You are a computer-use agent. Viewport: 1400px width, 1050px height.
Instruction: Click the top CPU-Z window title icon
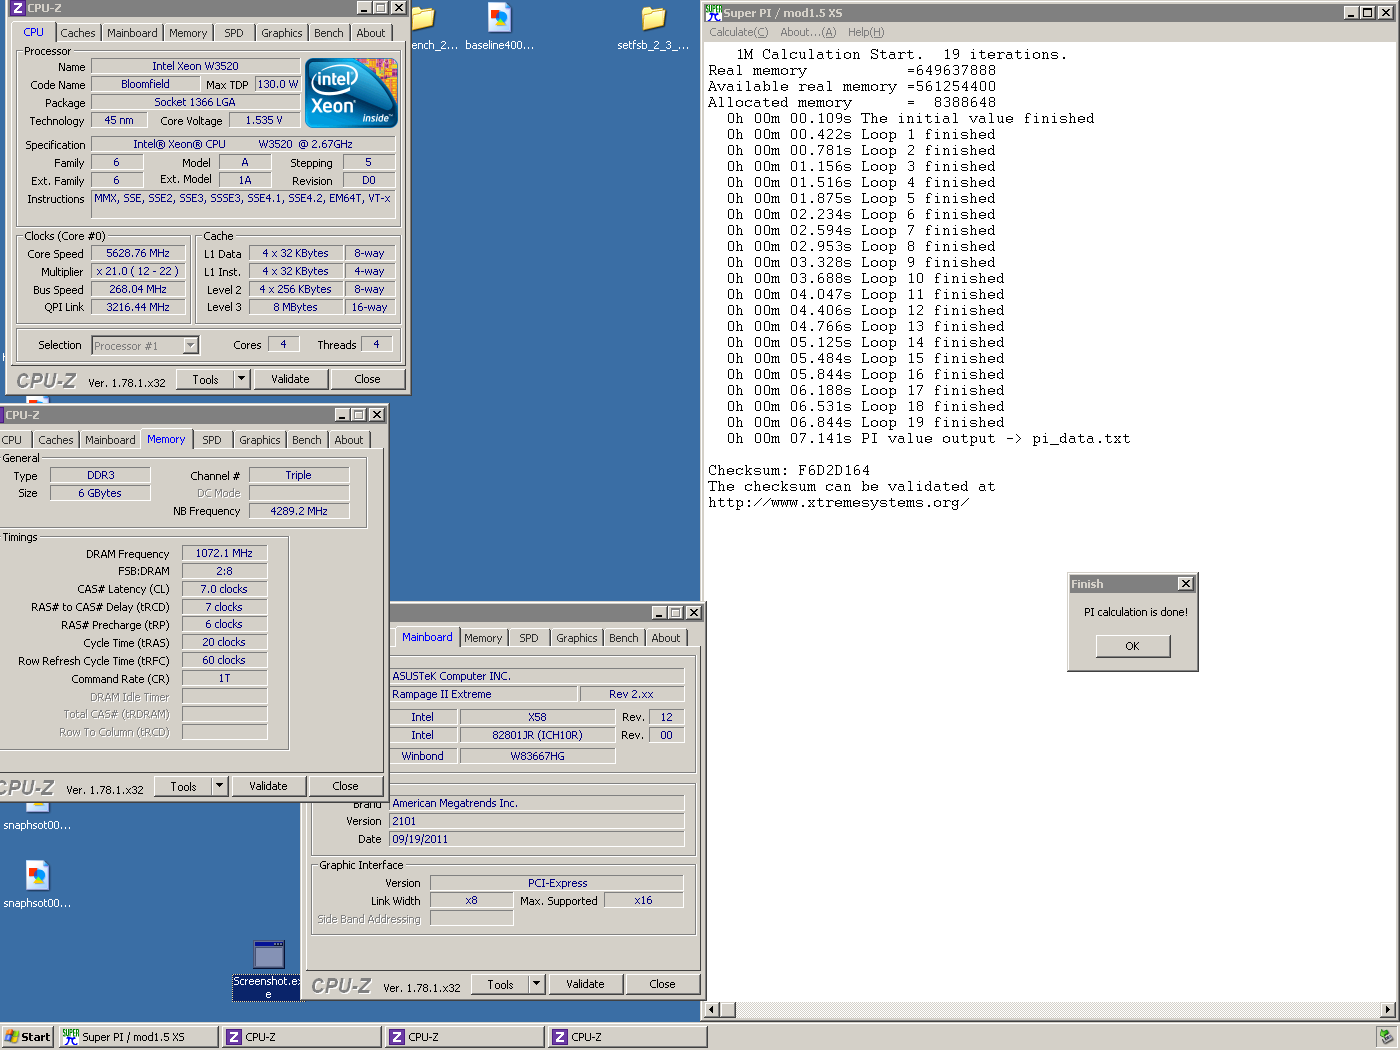16,8
